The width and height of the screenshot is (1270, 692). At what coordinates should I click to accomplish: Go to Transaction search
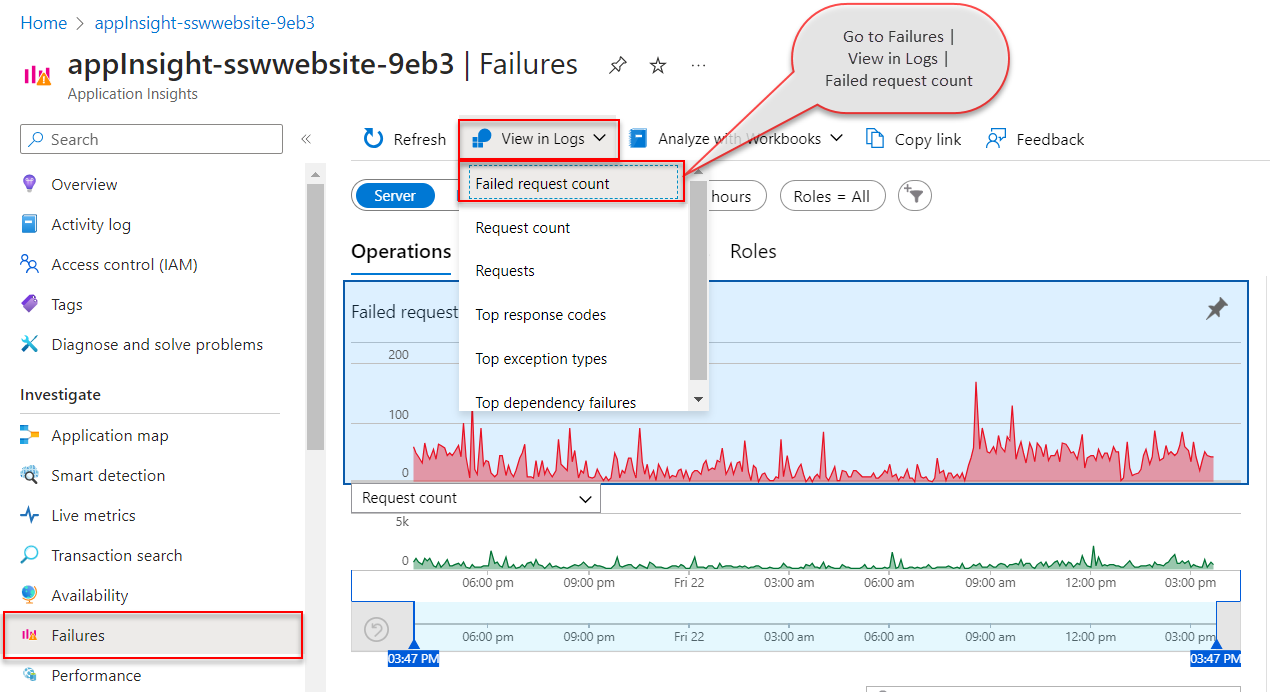pos(116,555)
